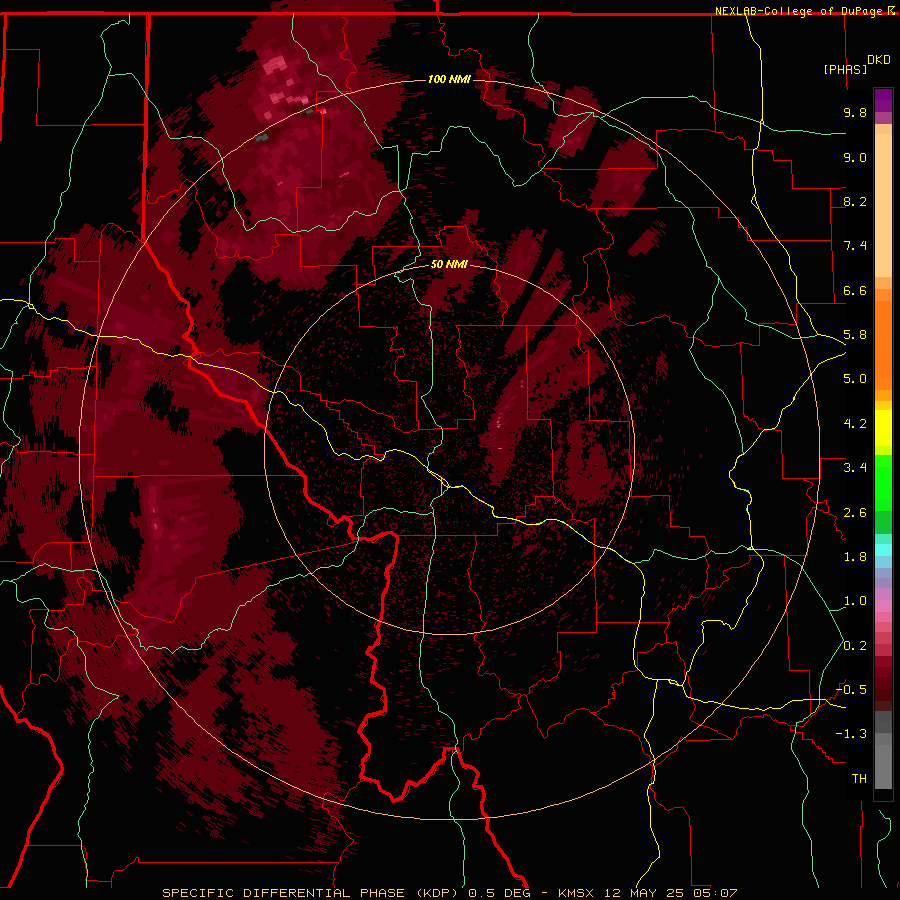This screenshot has width=900, height=900.
Task: Click the yellow segment of the color bar
Action: 883,428
